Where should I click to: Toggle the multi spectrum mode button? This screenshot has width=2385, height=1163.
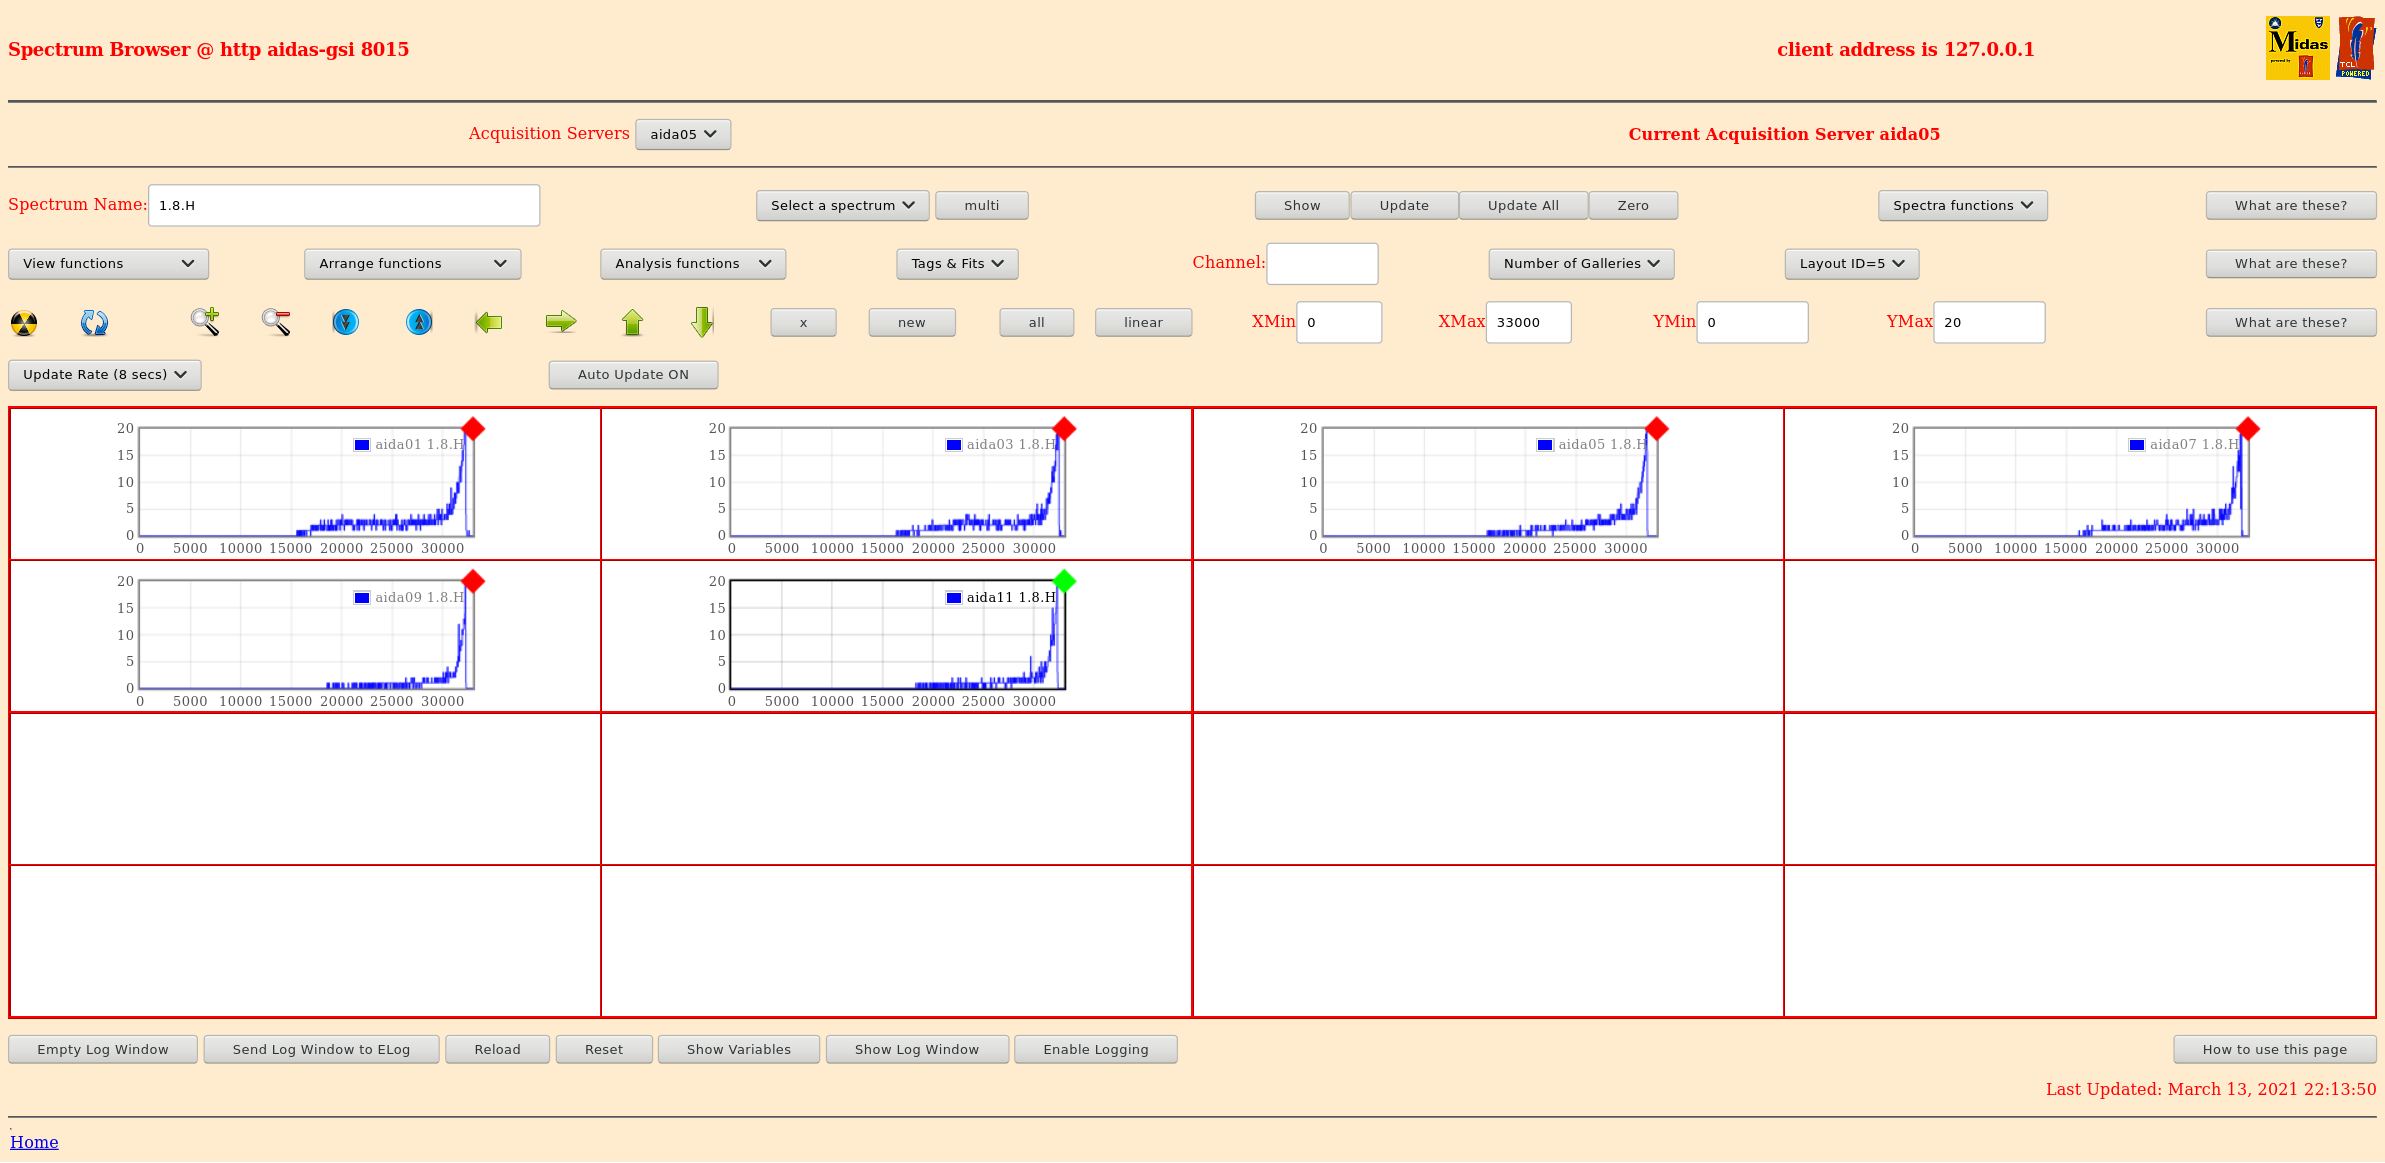tap(982, 206)
